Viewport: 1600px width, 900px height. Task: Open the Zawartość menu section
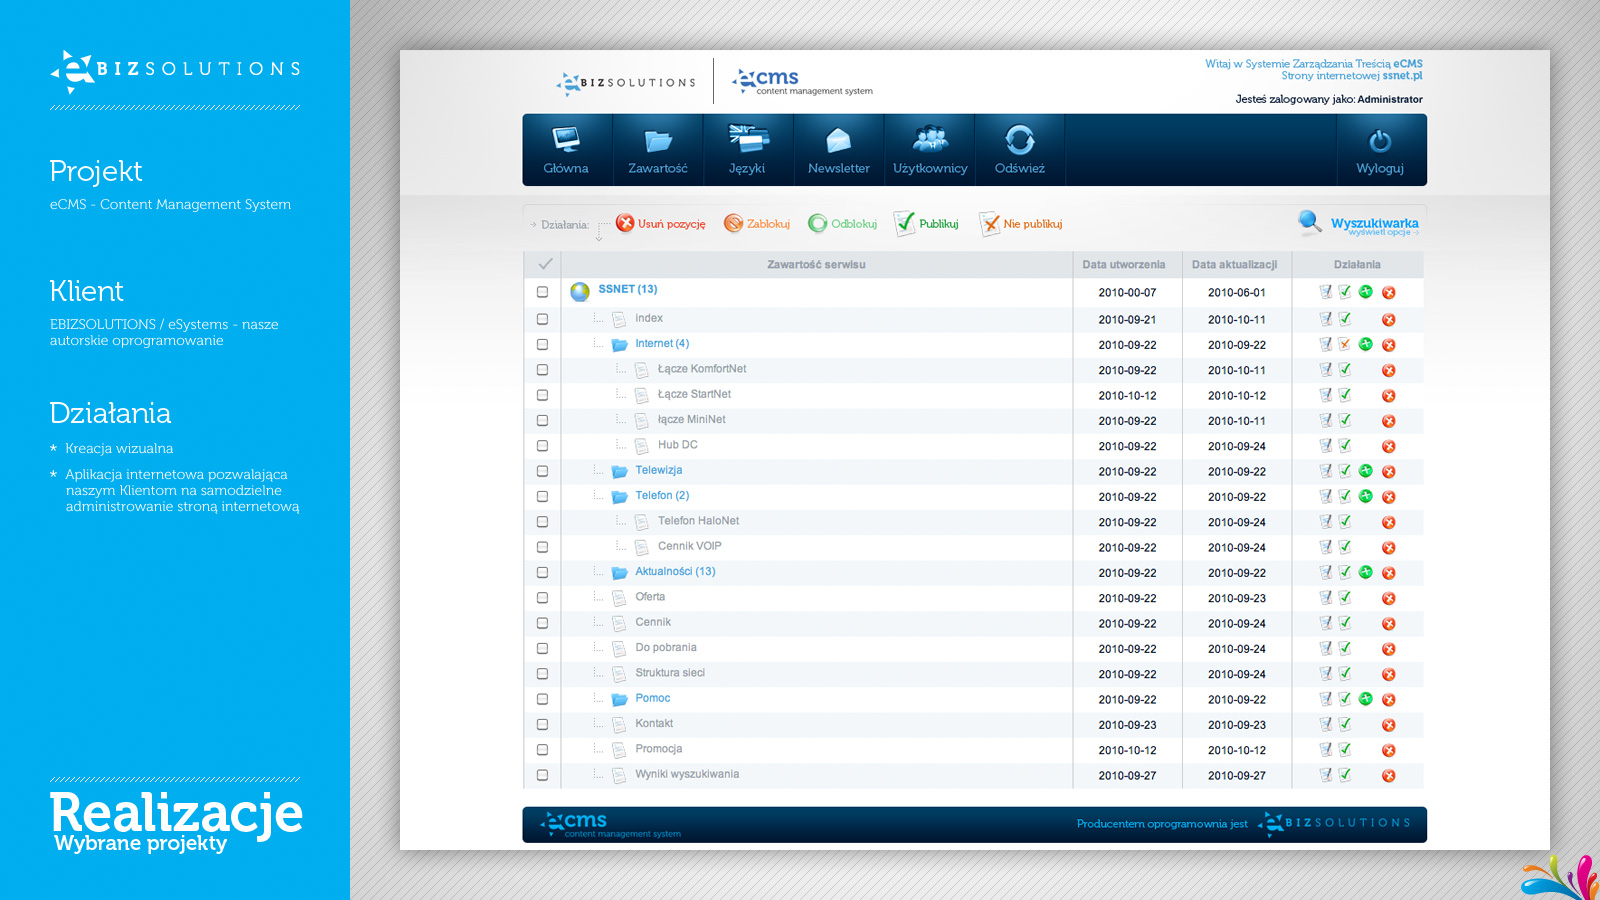[657, 150]
